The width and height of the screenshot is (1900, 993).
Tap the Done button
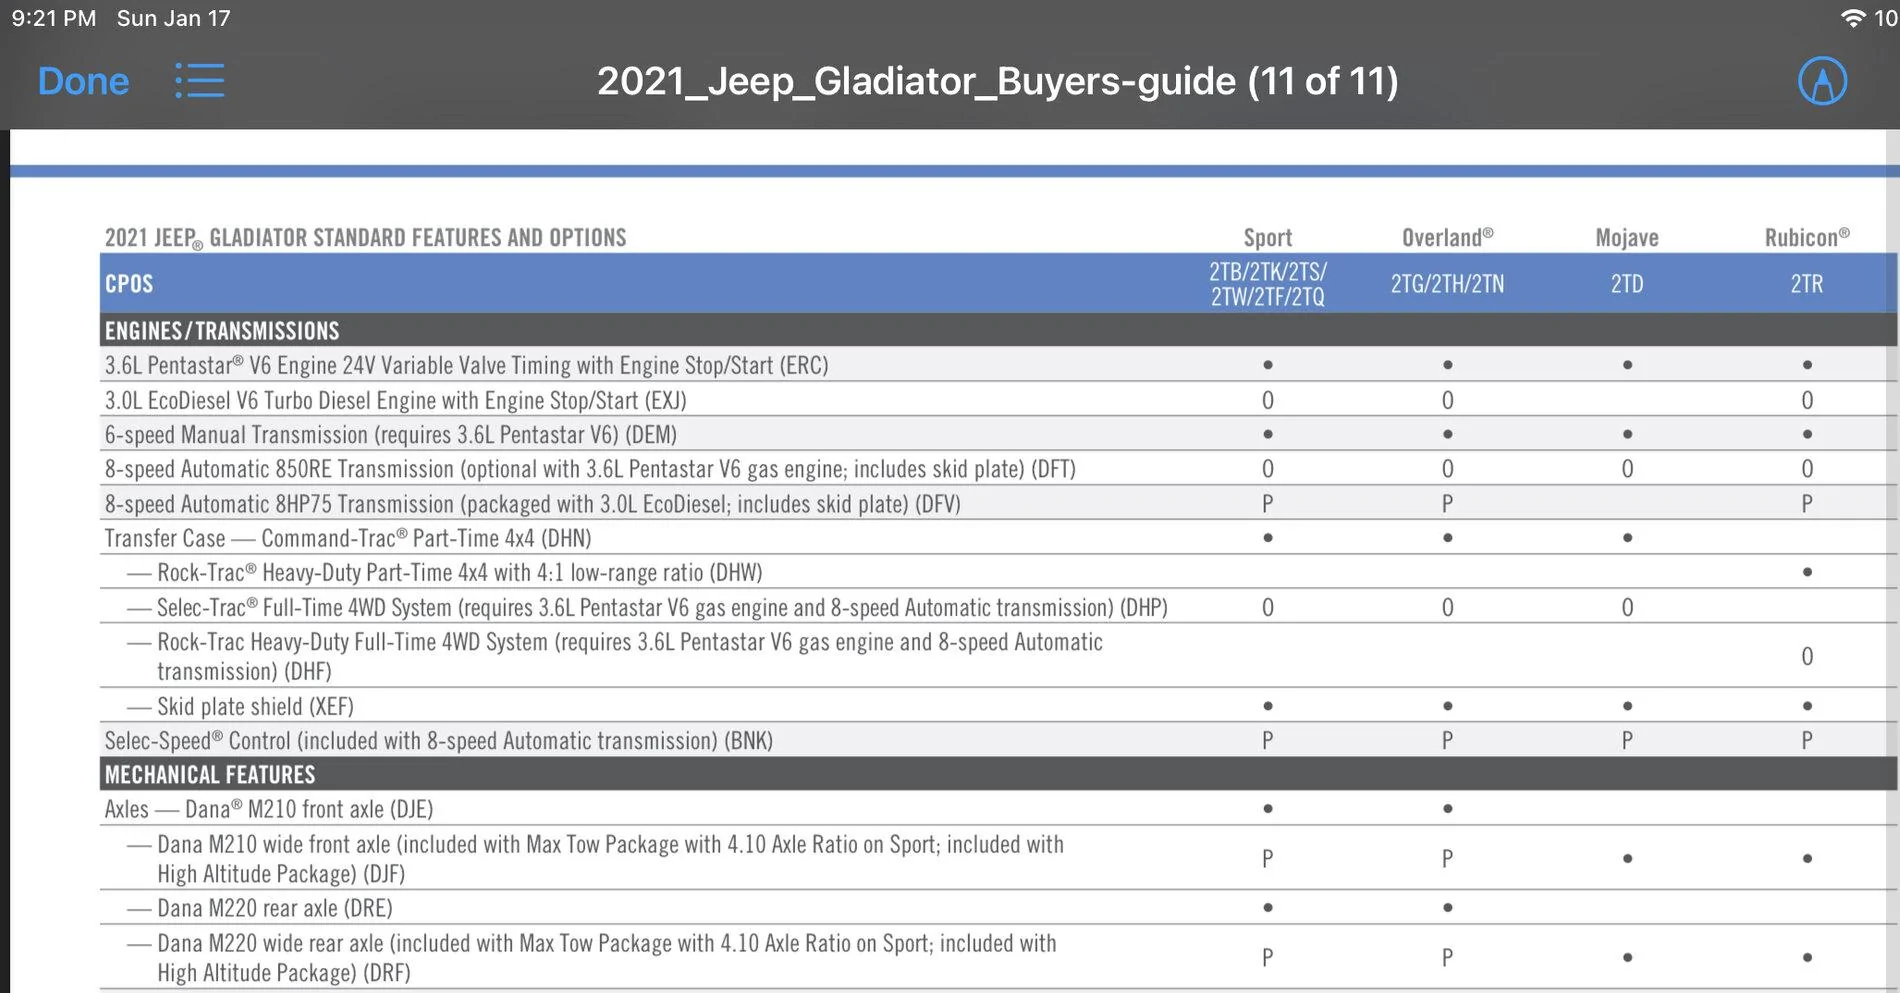click(x=83, y=81)
